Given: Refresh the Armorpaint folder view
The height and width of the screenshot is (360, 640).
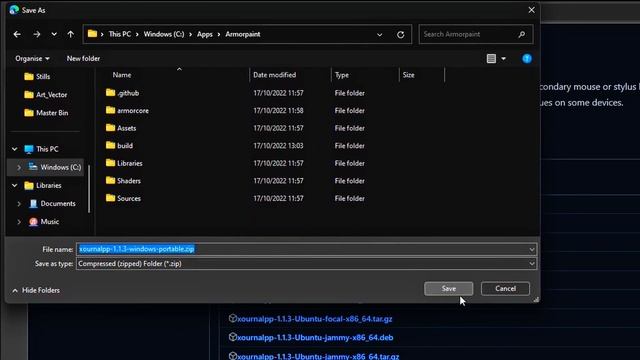Looking at the screenshot, I should pyautogui.click(x=400, y=34).
